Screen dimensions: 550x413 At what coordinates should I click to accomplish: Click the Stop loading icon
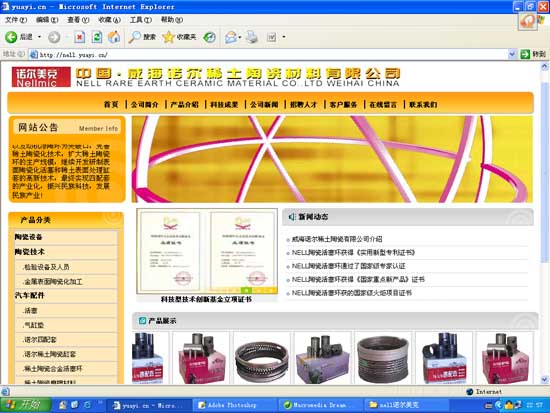click(80, 37)
